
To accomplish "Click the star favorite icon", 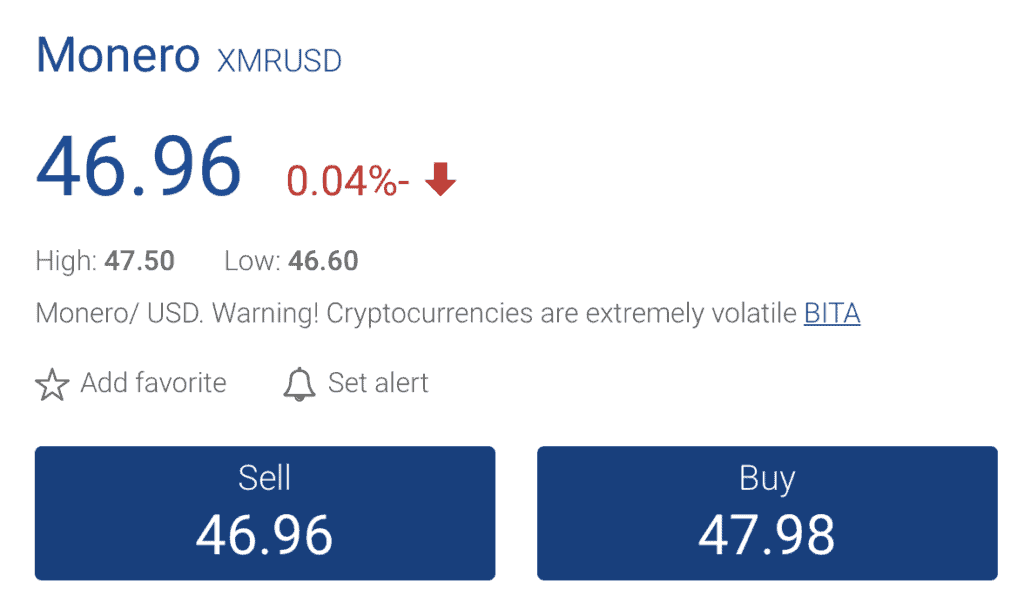I will [52, 385].
